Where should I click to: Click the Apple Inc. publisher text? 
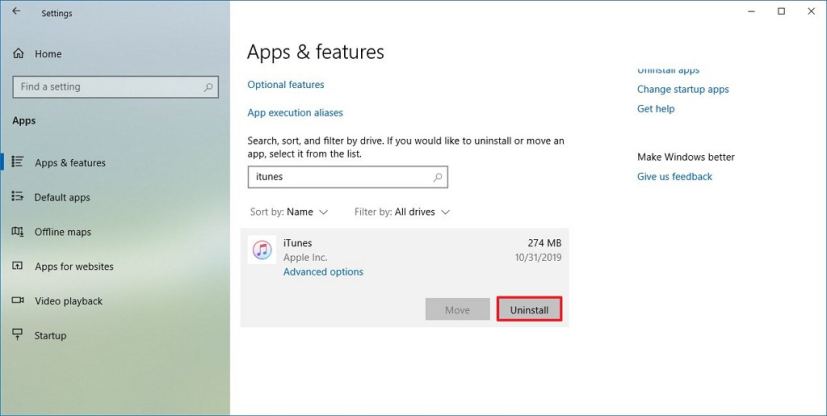pyautogui.click(x=305, y=258)
